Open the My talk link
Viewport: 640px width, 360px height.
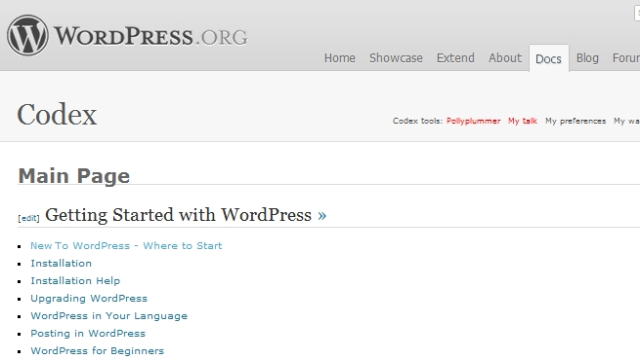tap(522, 121)
